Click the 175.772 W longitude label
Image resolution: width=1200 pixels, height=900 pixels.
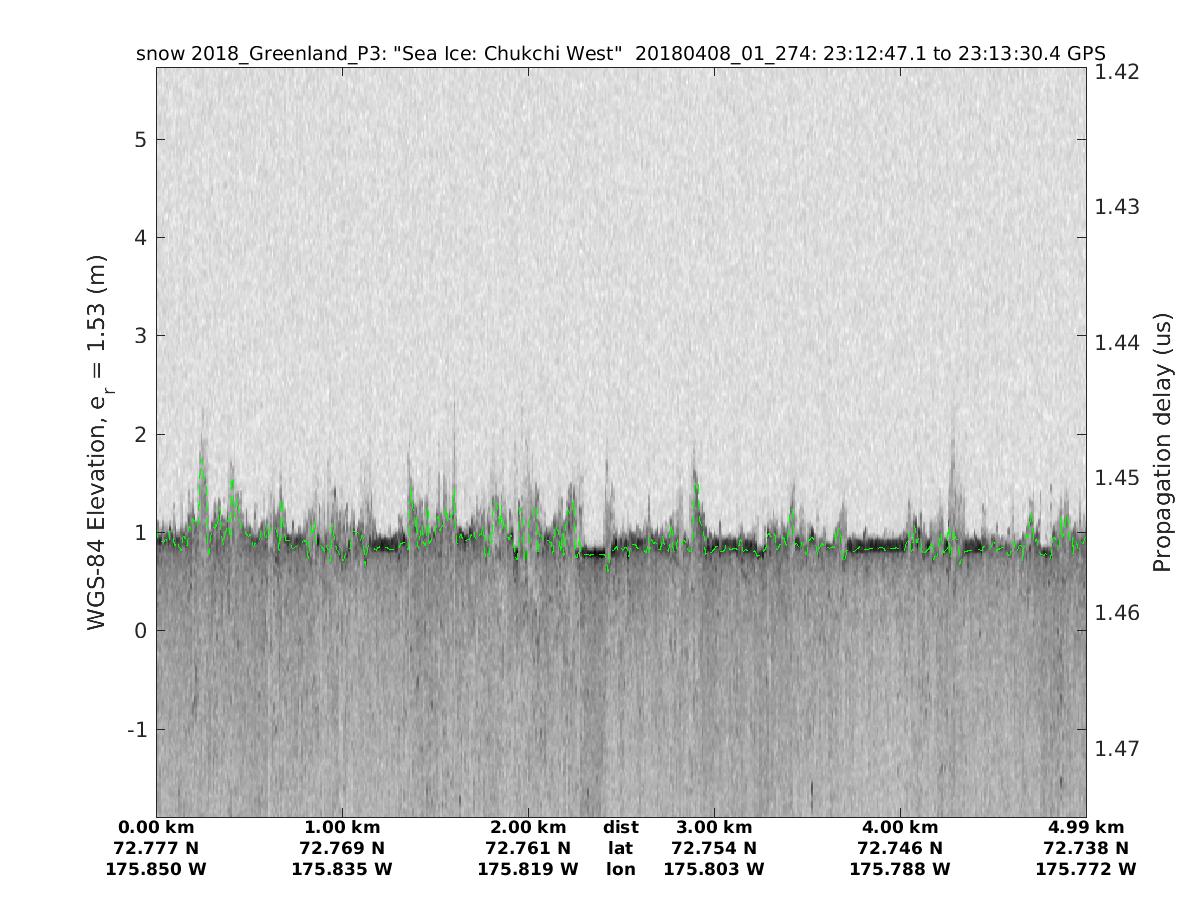point(1086,869)
